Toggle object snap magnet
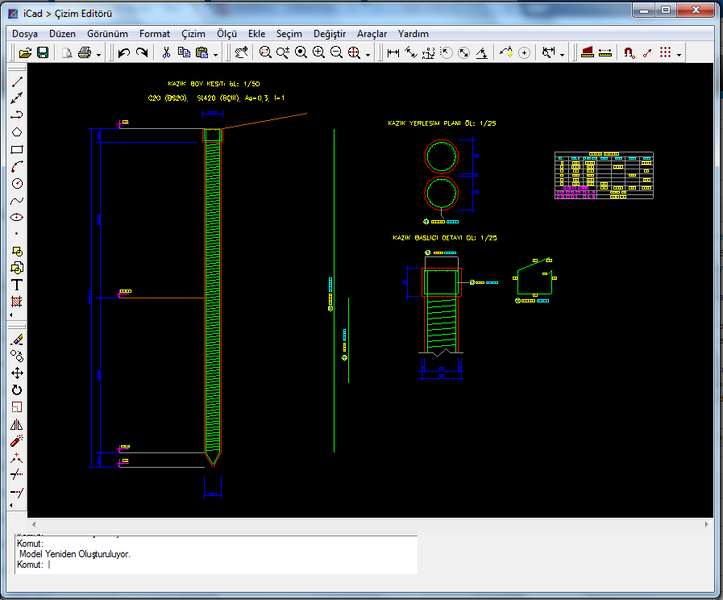This screenshot has height=600, width=723. coord(629,53)
